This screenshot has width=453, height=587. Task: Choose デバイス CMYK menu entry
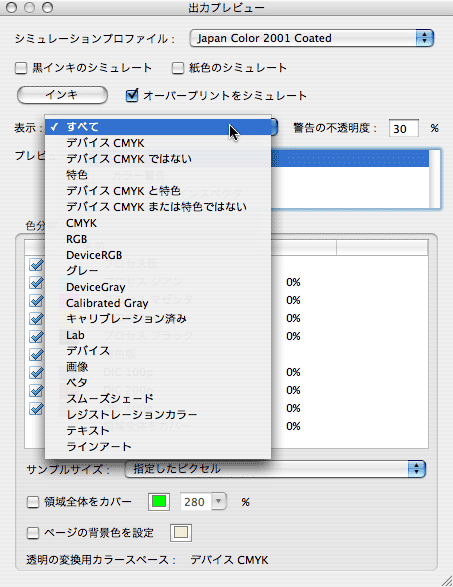[x=158, y=143]
